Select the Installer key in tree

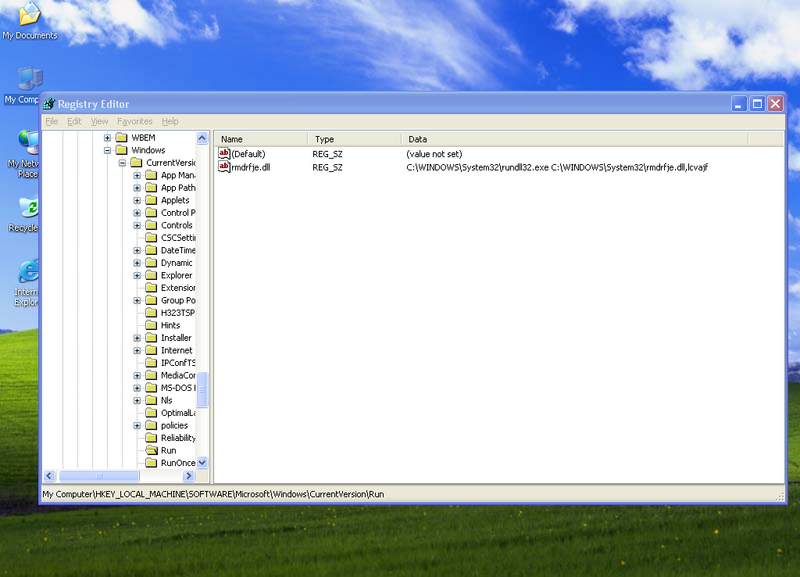pyautogui.click(x=176, y=338)
